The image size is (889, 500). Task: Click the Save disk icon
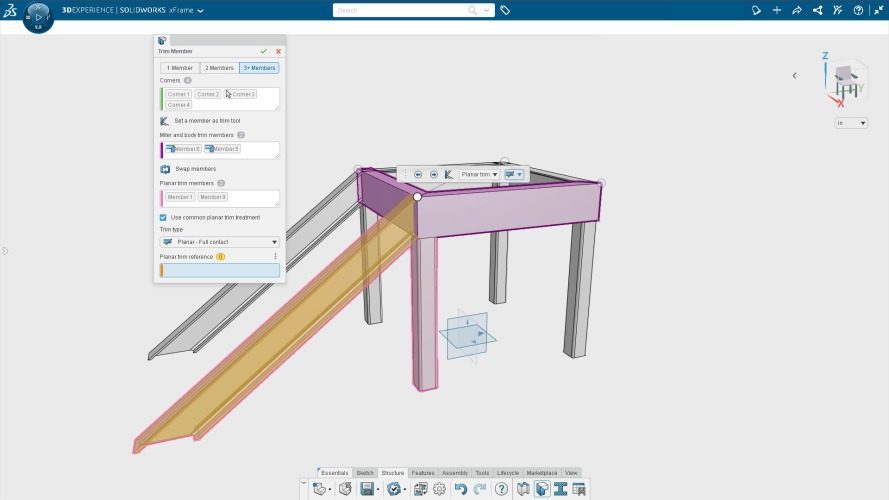pyautogui.click(x=367, y=489)
